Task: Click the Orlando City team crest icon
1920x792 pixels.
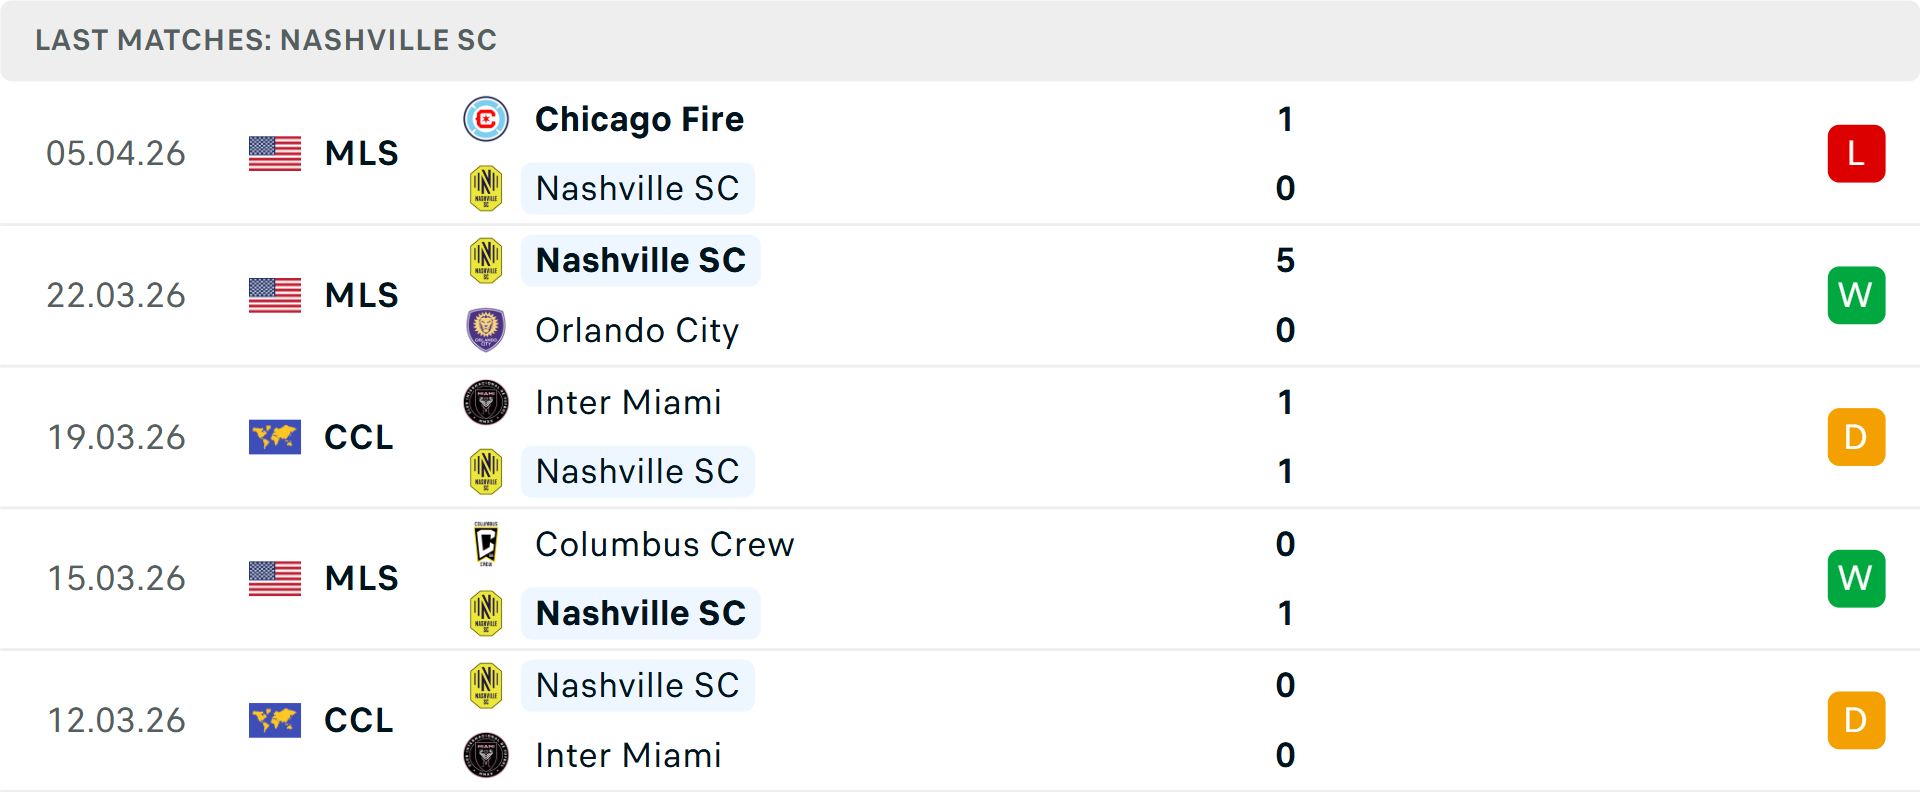Action: pos(486,330)
